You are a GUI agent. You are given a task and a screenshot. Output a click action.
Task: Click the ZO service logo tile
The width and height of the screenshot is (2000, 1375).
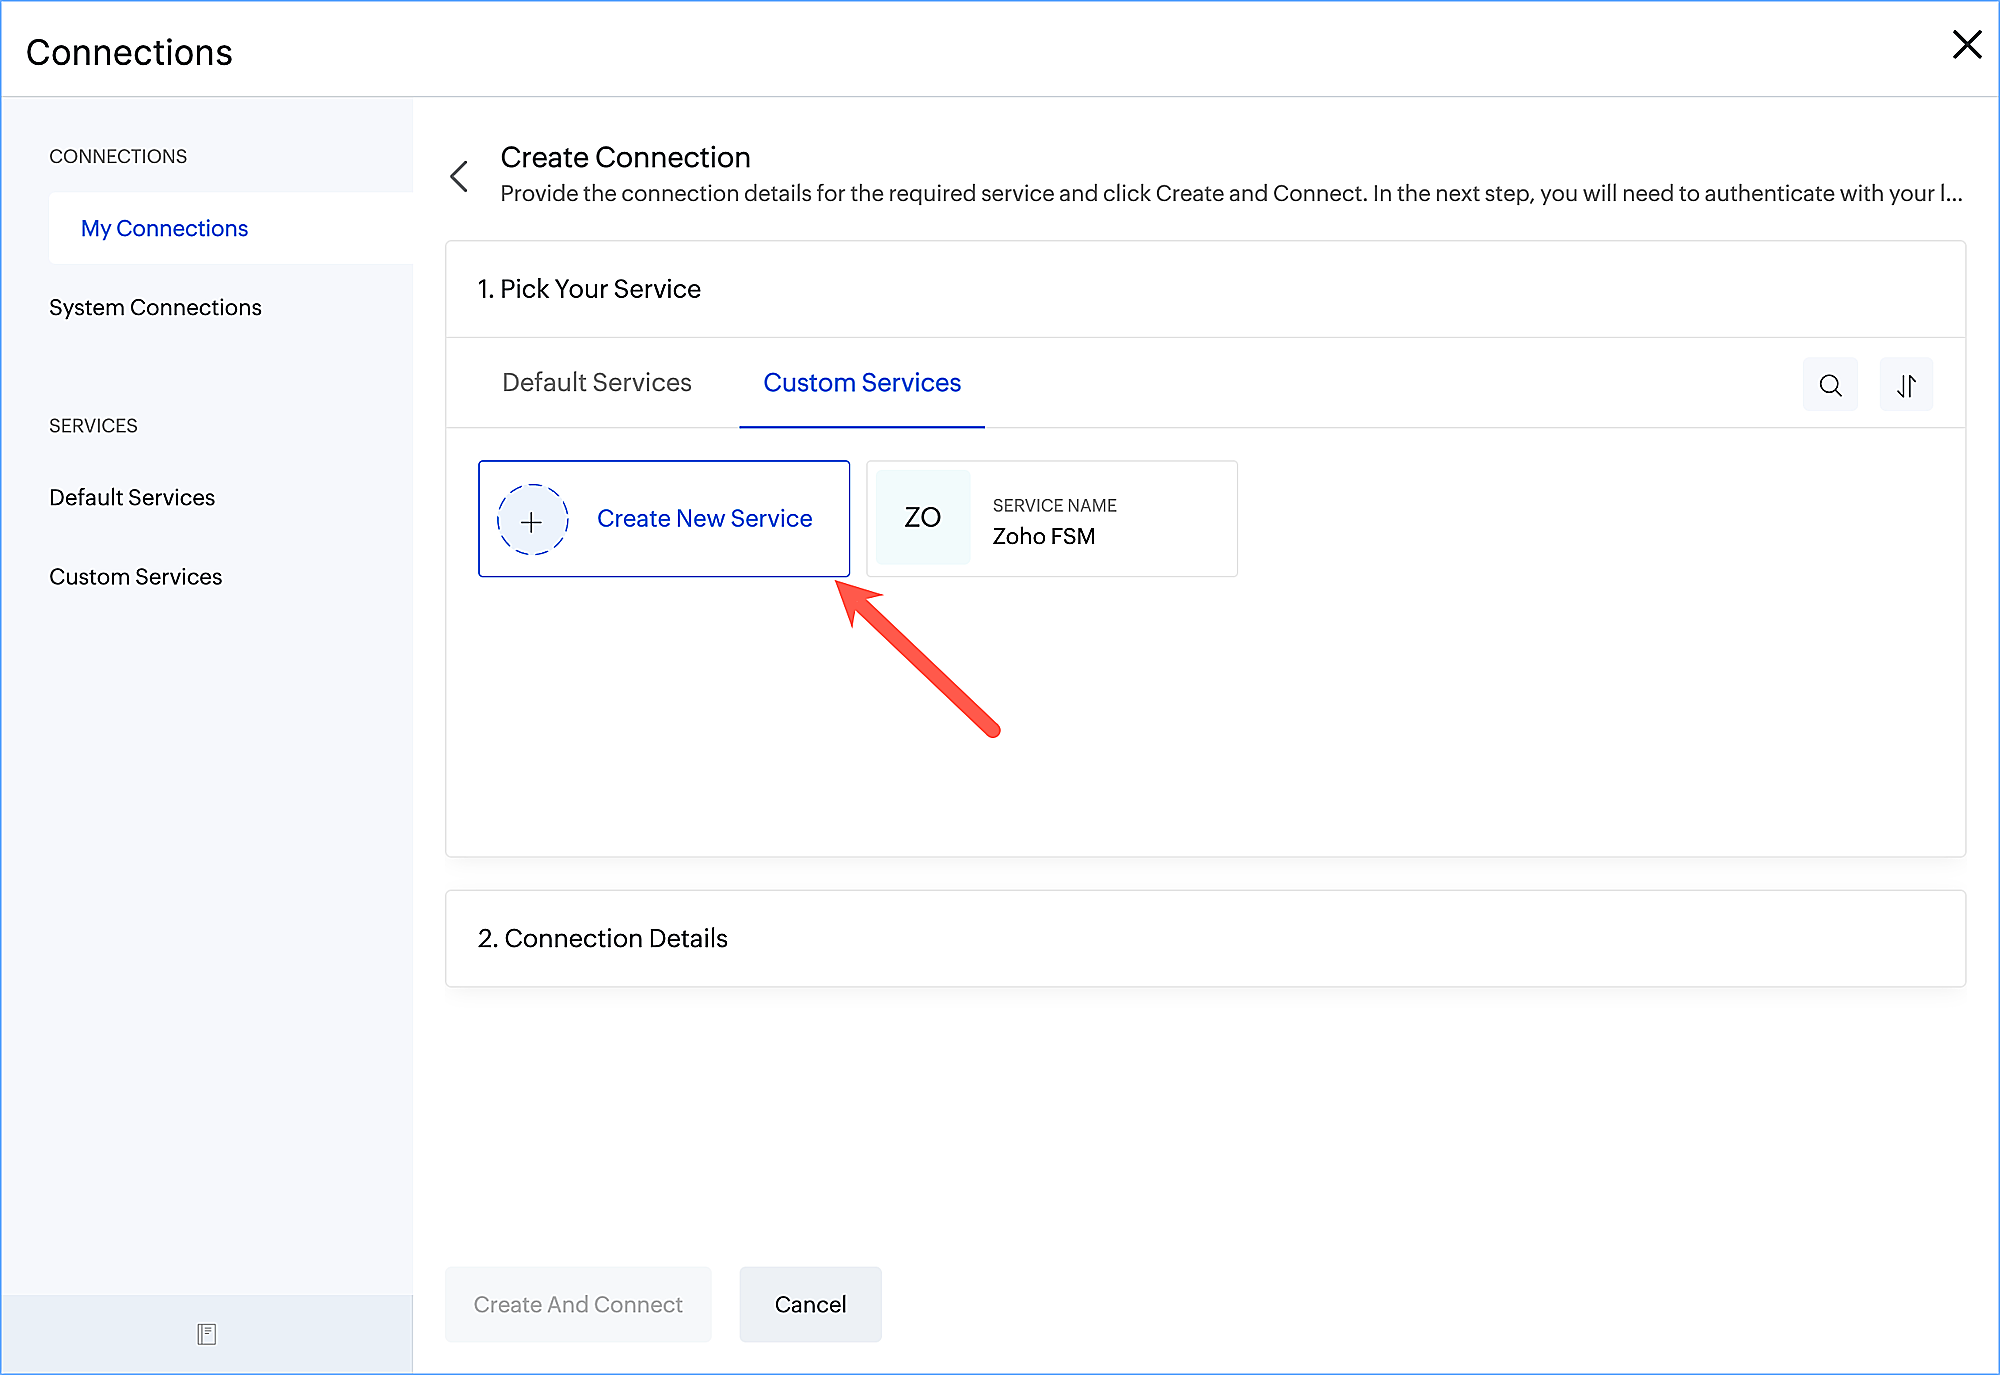coord(922,518)
